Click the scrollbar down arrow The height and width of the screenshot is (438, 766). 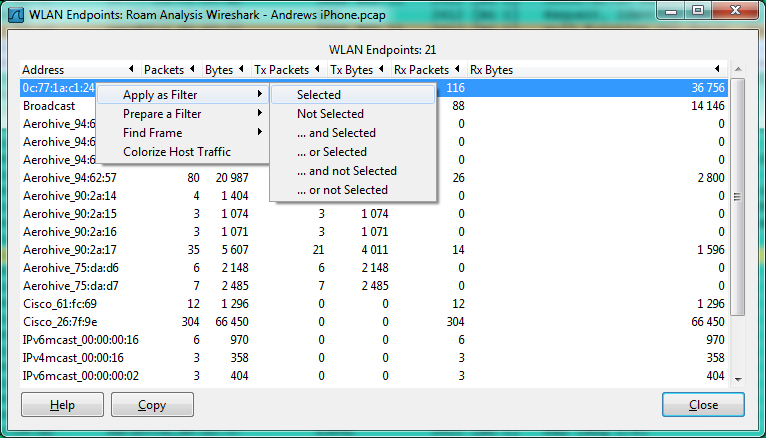click(x=738, y=379)
